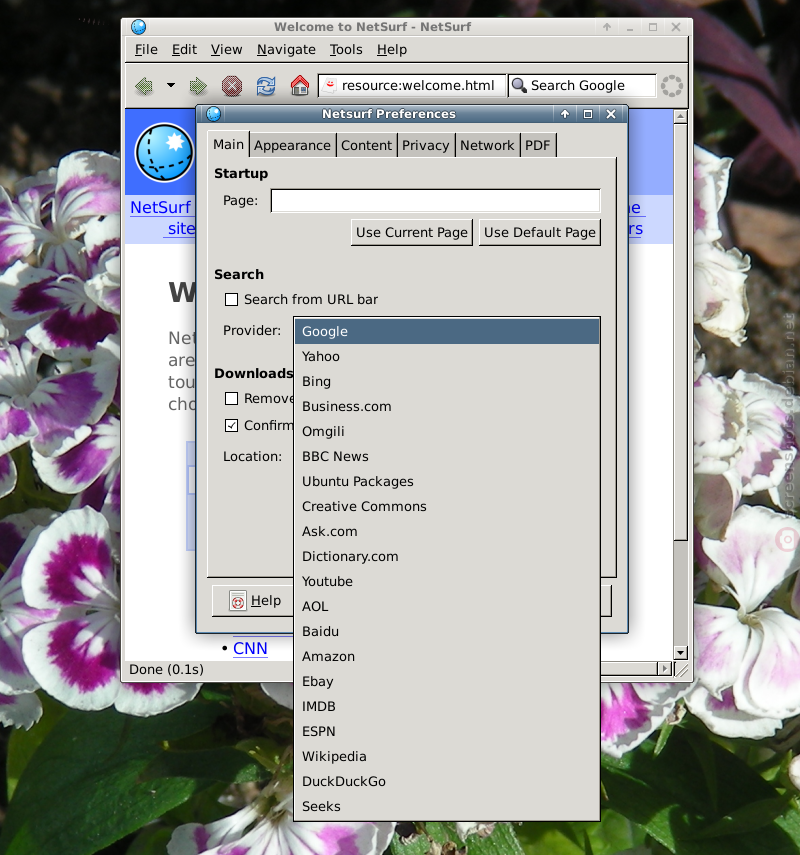
Task: Click the NetSurf globe logo on page
Action: 164,153
